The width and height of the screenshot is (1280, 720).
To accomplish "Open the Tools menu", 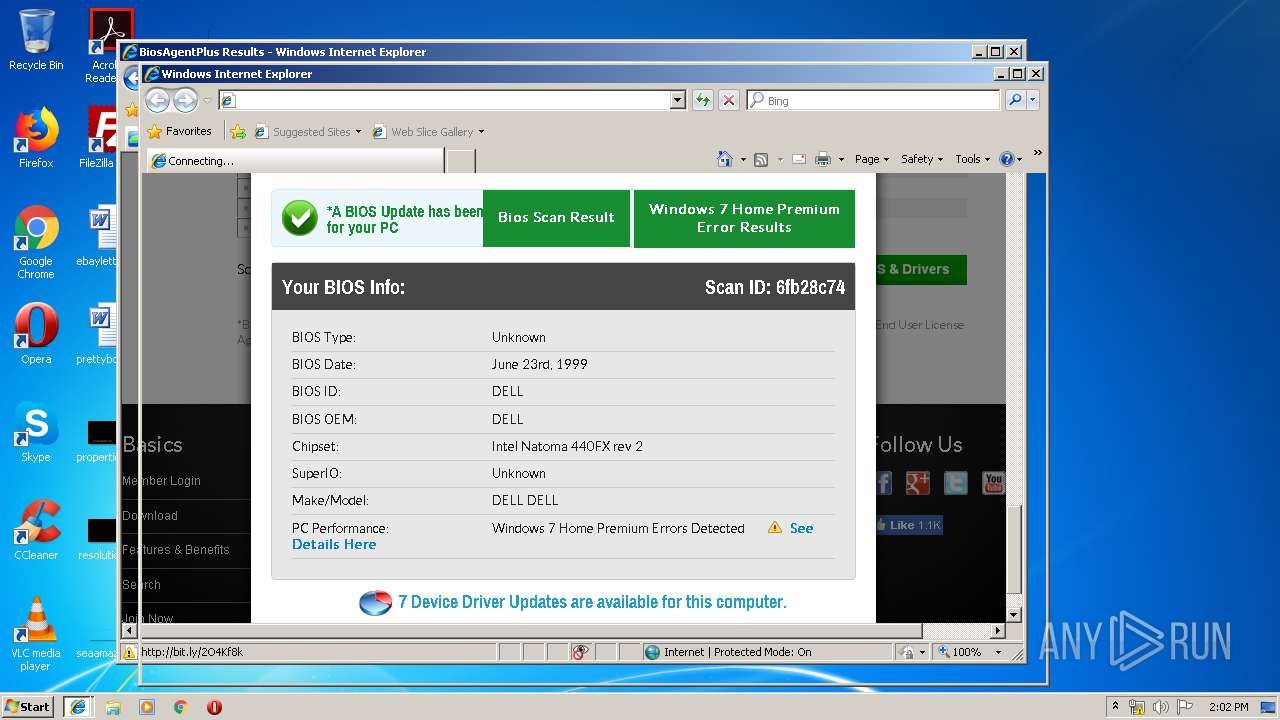I will 972,159.
